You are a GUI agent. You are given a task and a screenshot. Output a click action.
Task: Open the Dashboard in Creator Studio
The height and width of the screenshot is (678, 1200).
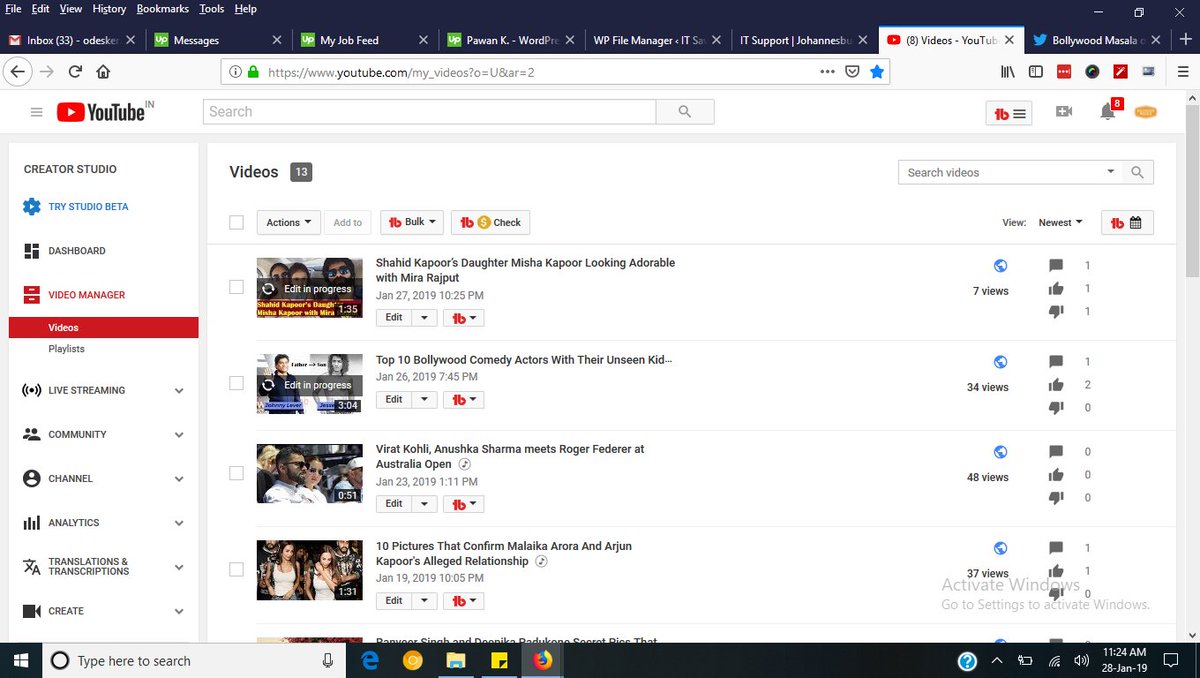77,251
